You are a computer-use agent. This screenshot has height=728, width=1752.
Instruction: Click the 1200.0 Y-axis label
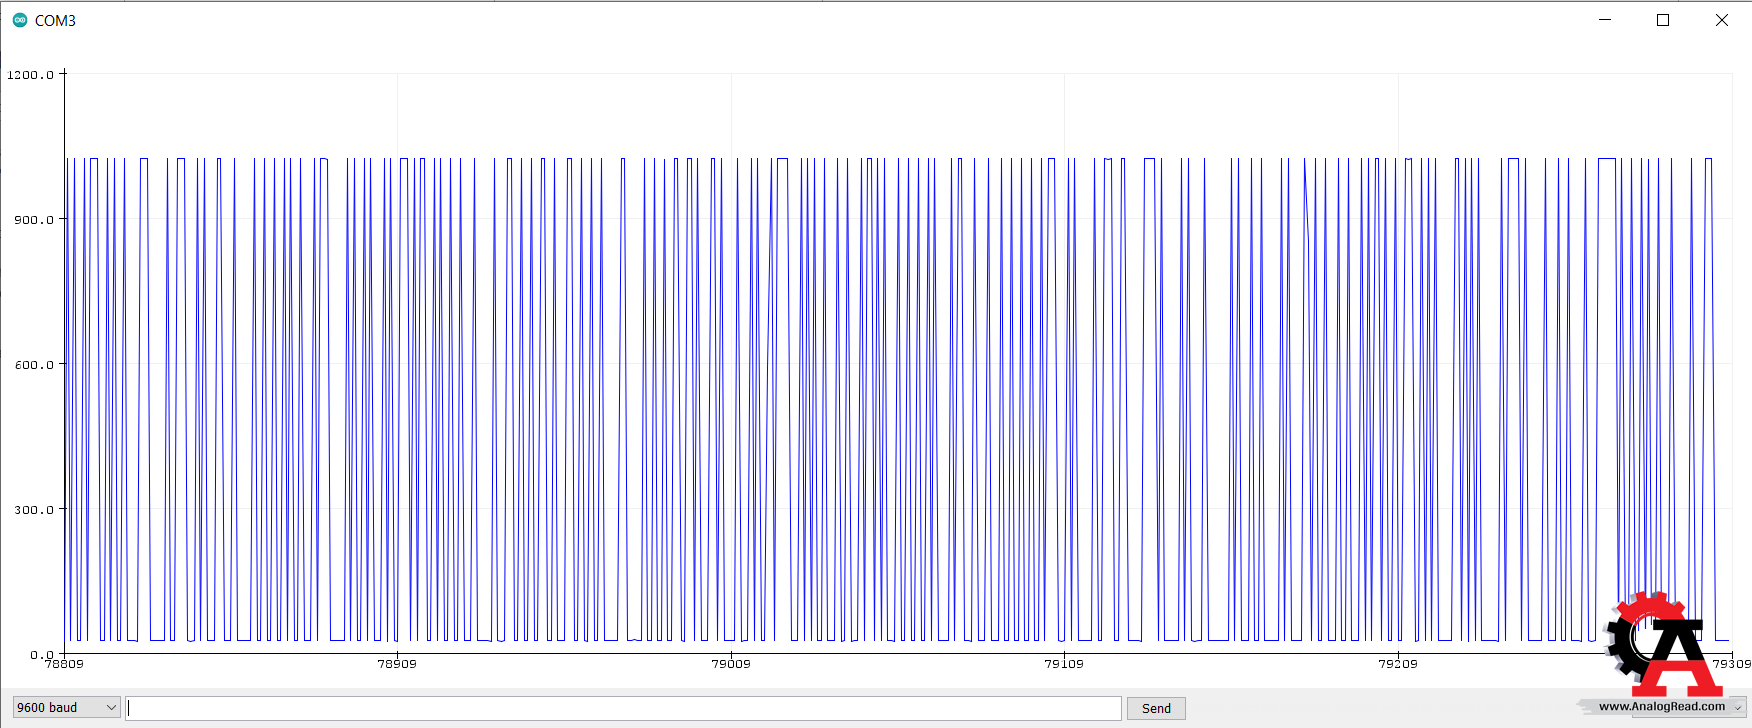(30, 75)
